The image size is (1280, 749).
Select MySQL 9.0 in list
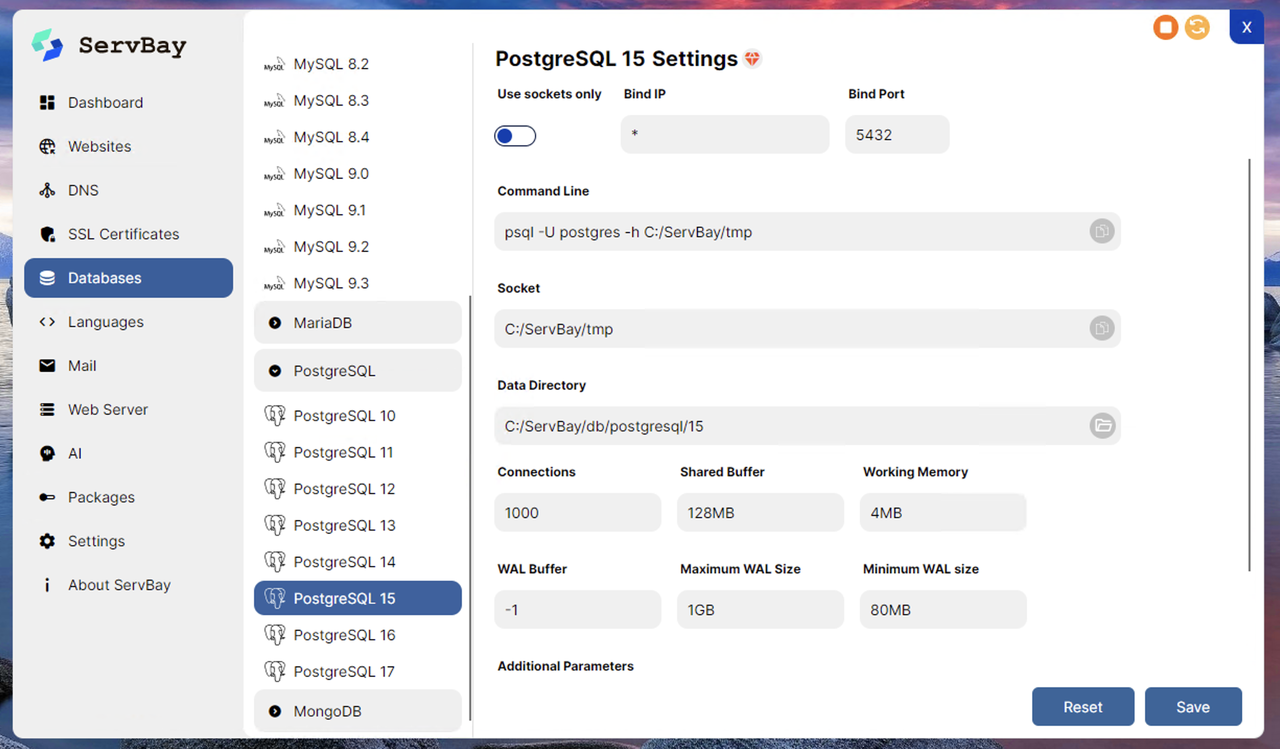point(358,174)
